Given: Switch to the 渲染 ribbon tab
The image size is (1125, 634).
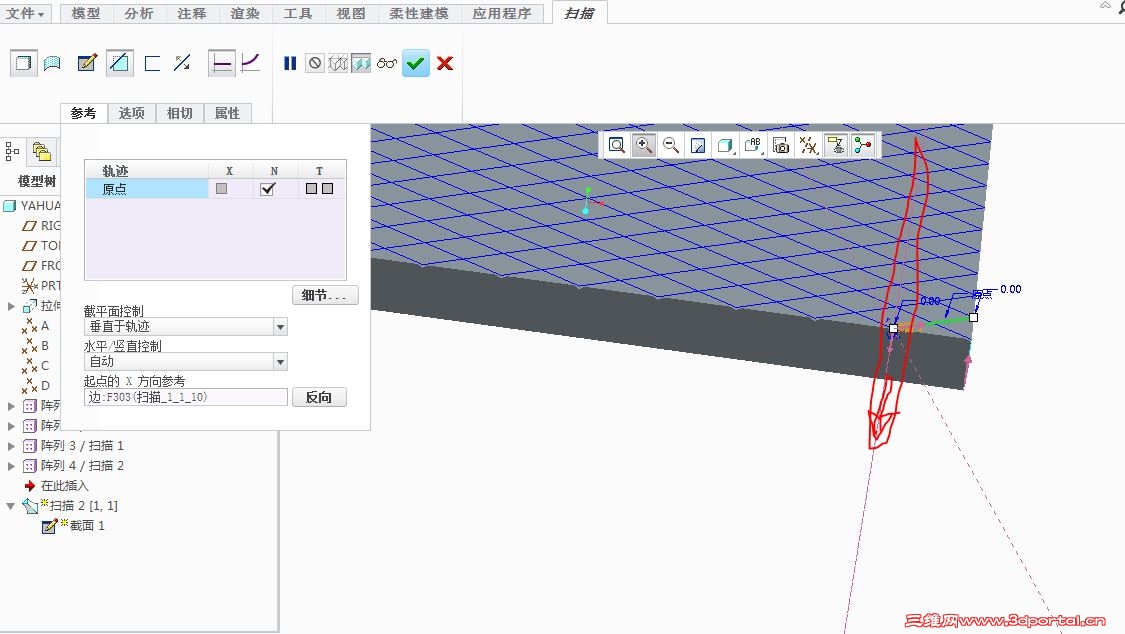Looking at the screenshot, I should pos(245,14).
